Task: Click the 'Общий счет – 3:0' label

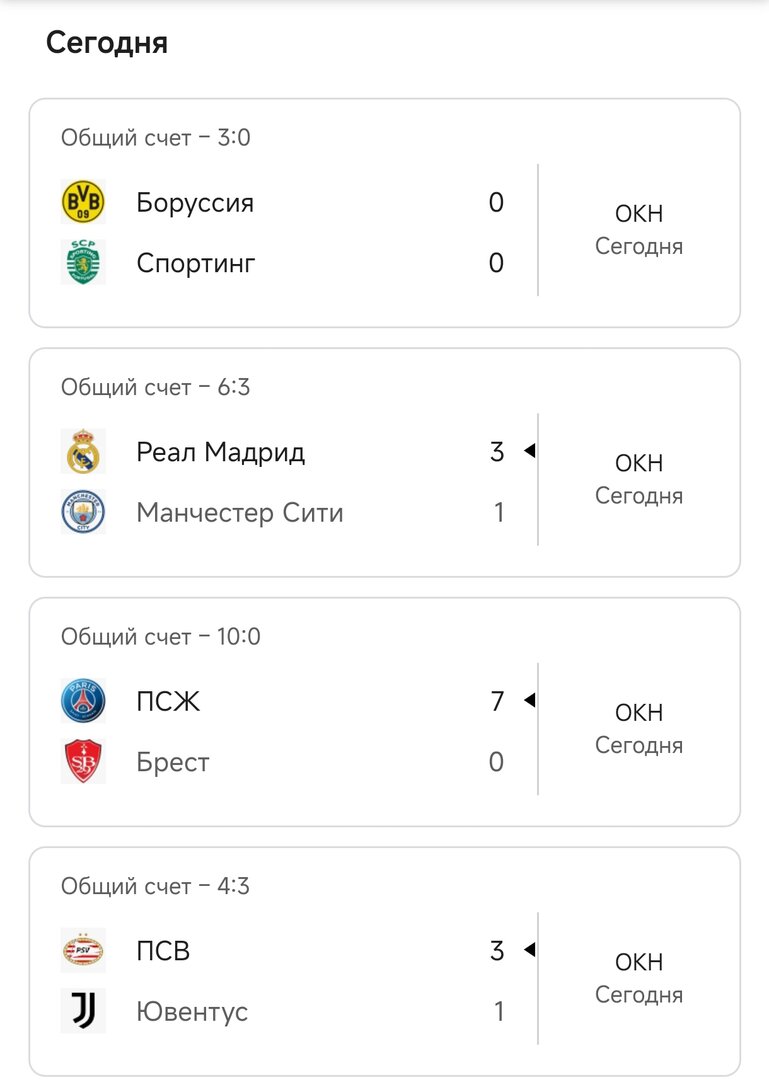Action: [x=155, y=137]
